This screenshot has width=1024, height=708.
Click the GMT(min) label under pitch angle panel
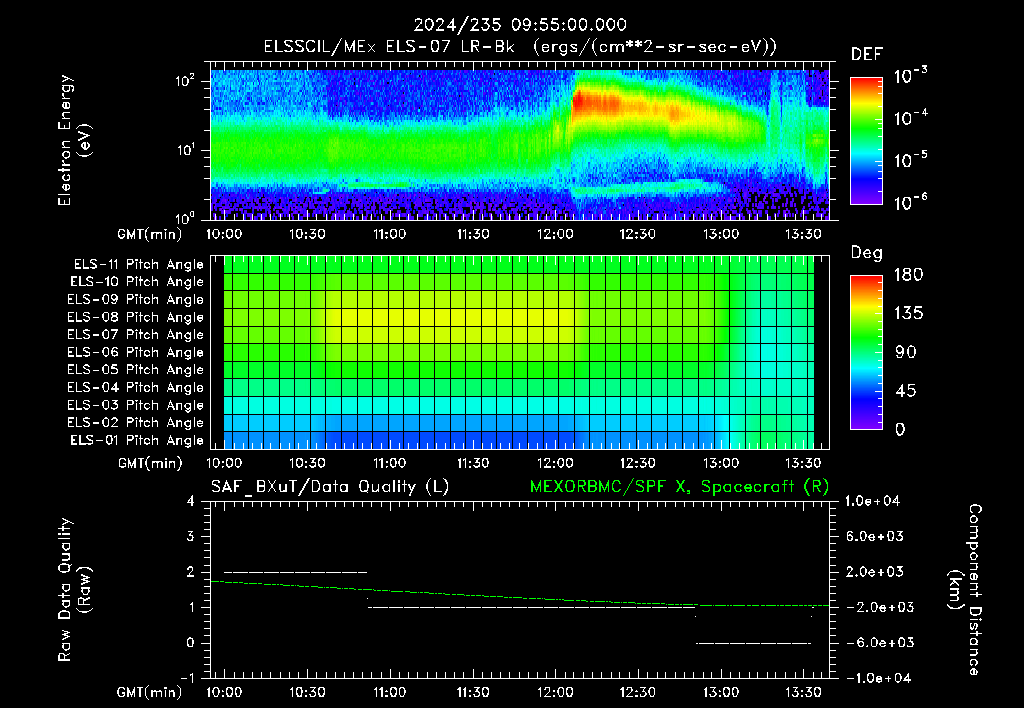150,463
